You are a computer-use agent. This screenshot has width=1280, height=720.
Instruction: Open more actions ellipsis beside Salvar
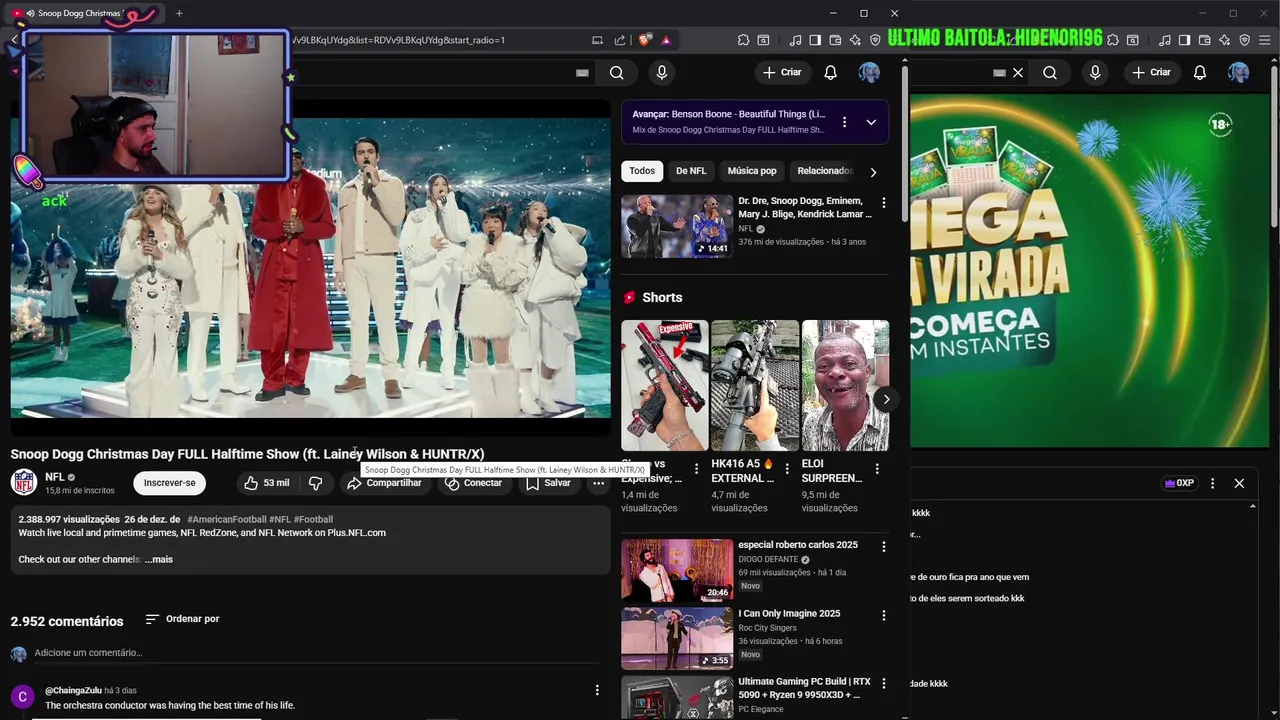click(598, 483)
